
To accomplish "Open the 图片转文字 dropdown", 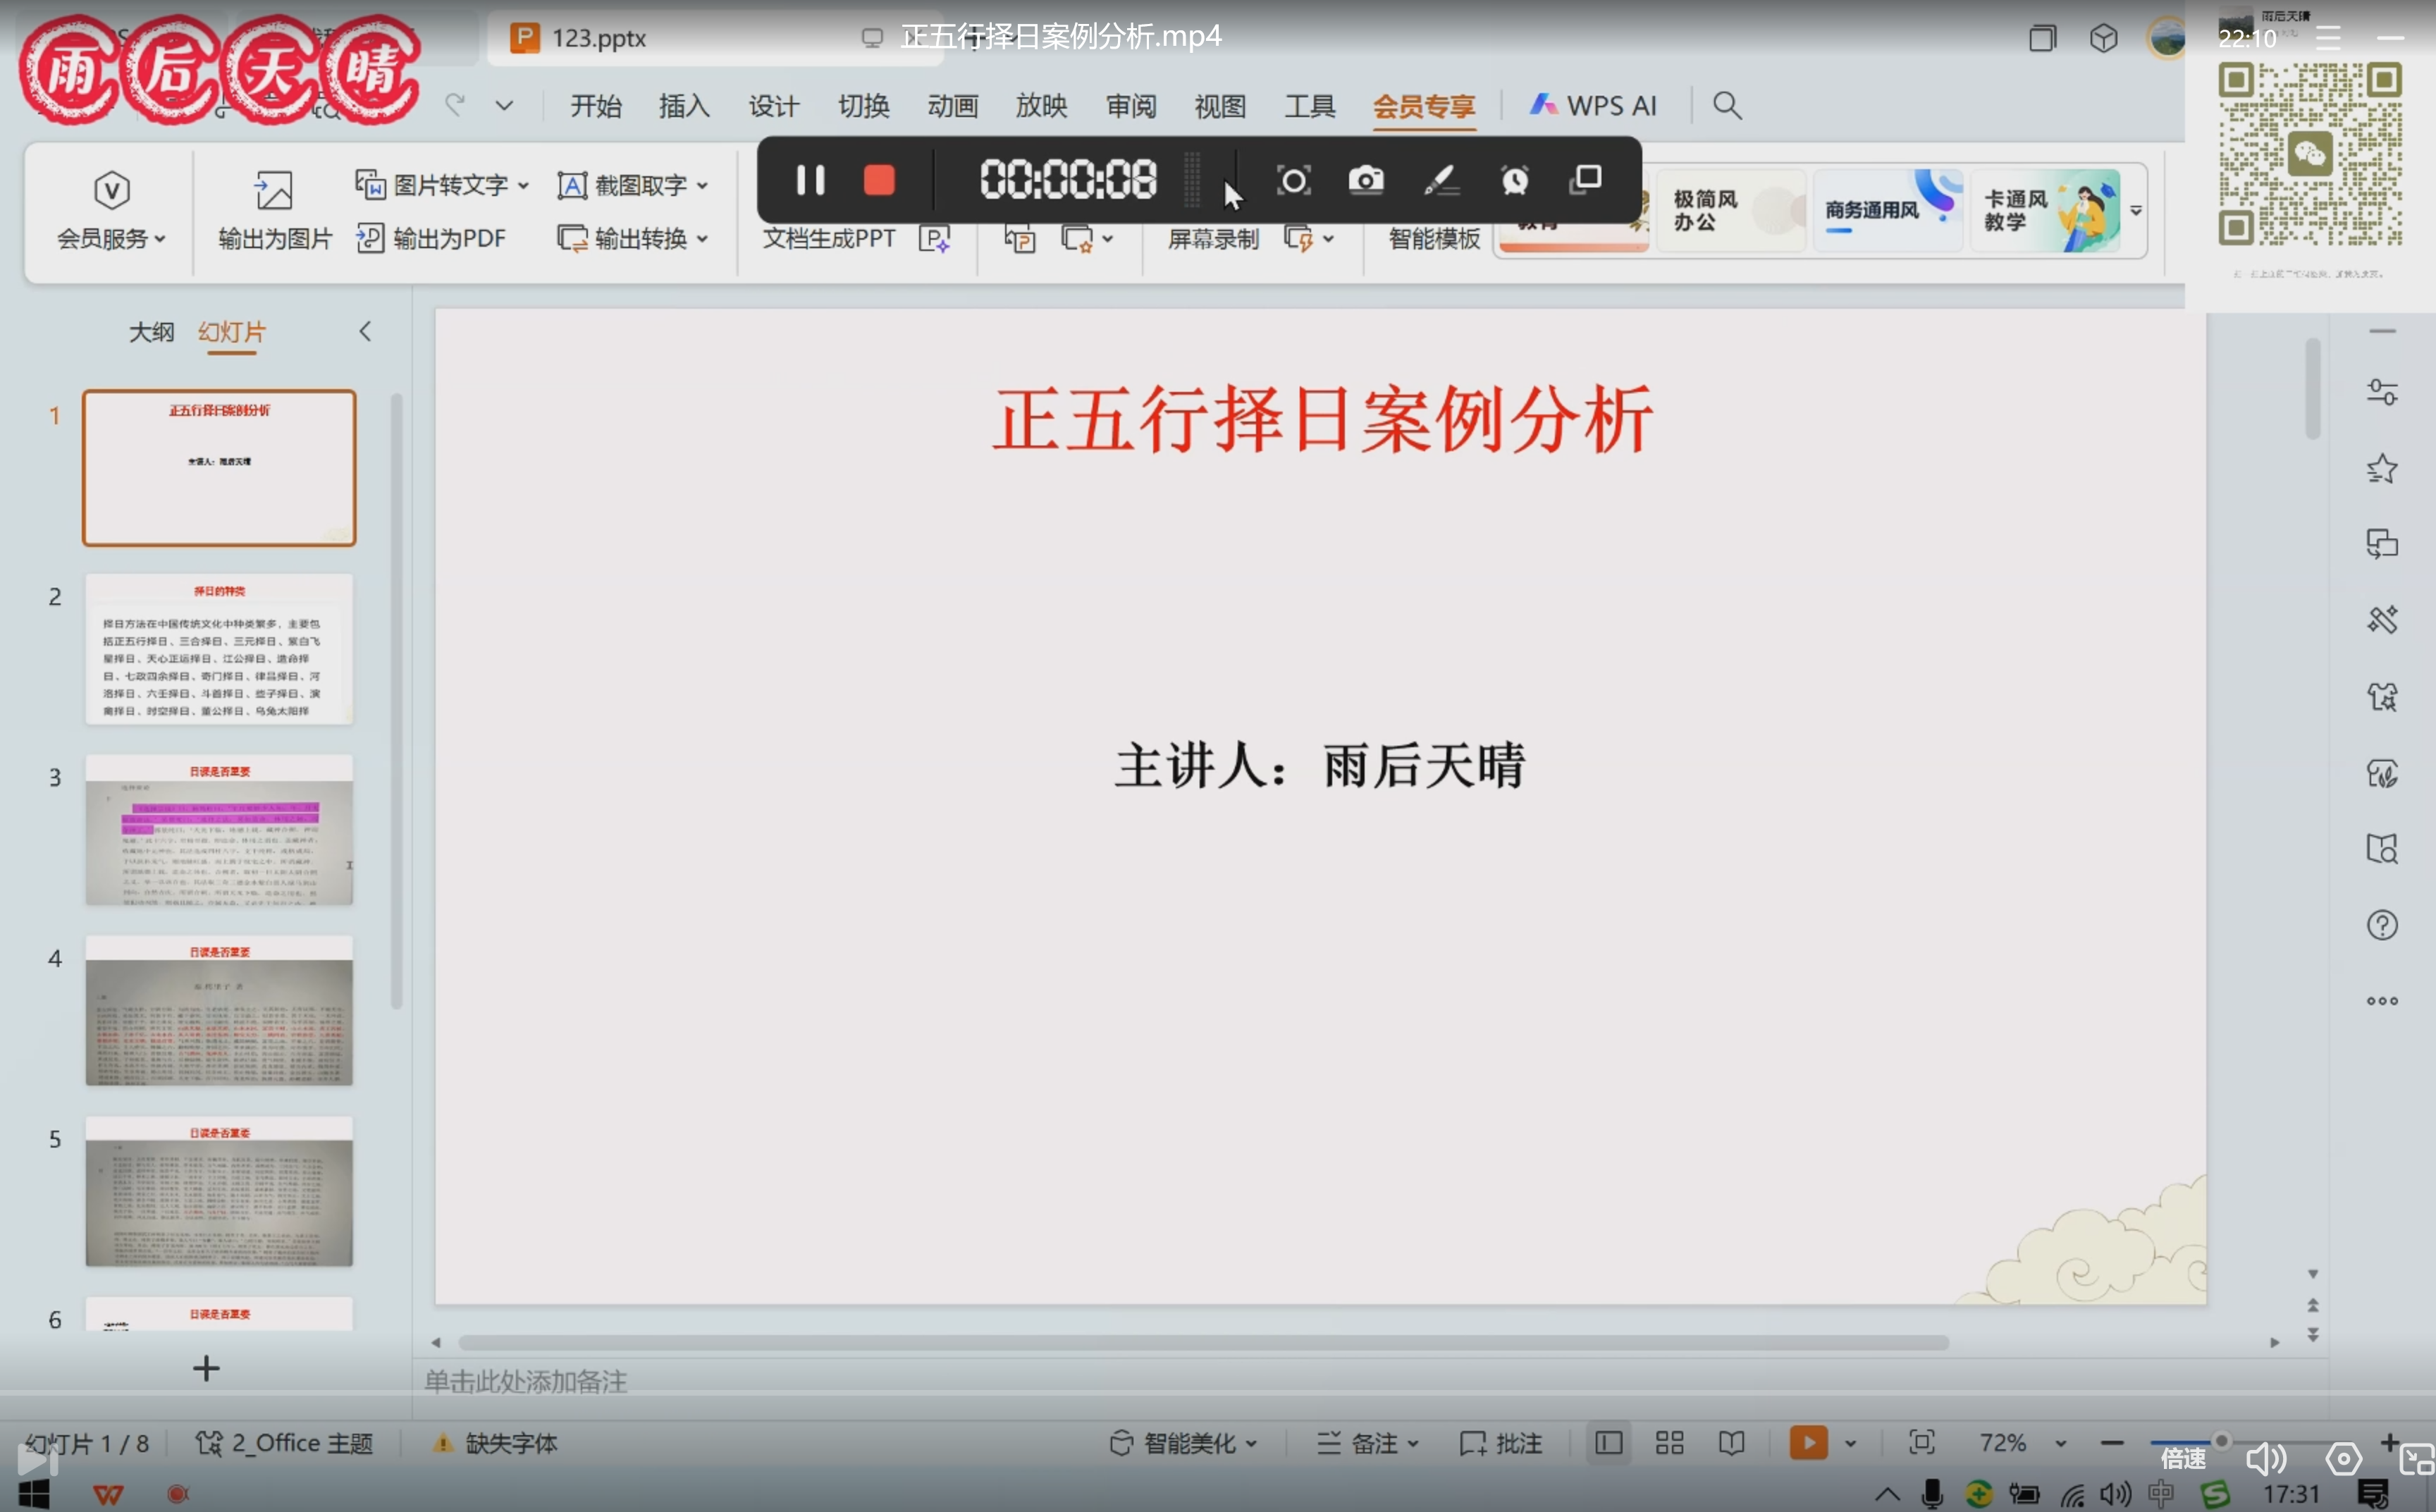I will click(442, 185).
